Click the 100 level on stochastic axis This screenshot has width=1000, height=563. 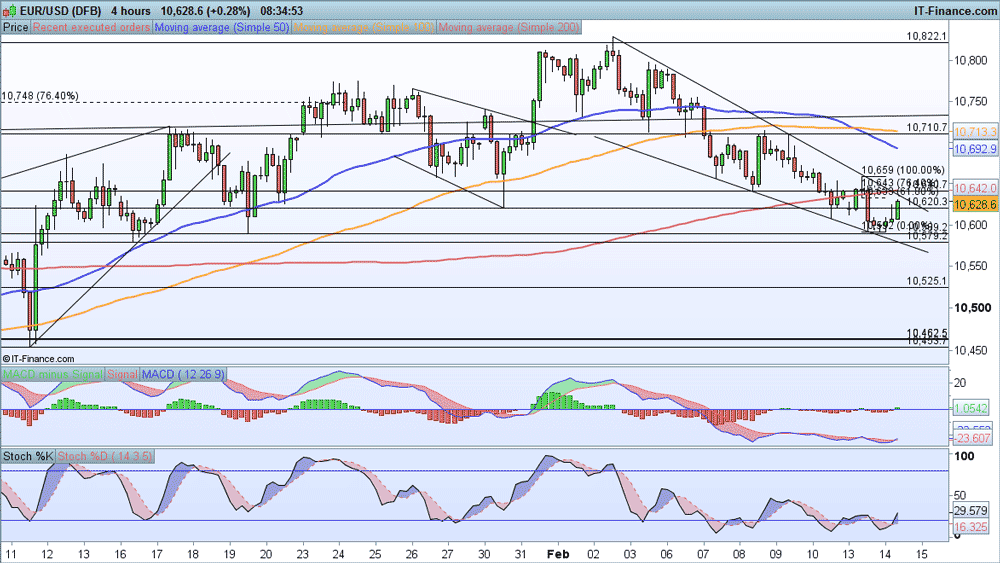pyautogui.click(x=964, y=457)
